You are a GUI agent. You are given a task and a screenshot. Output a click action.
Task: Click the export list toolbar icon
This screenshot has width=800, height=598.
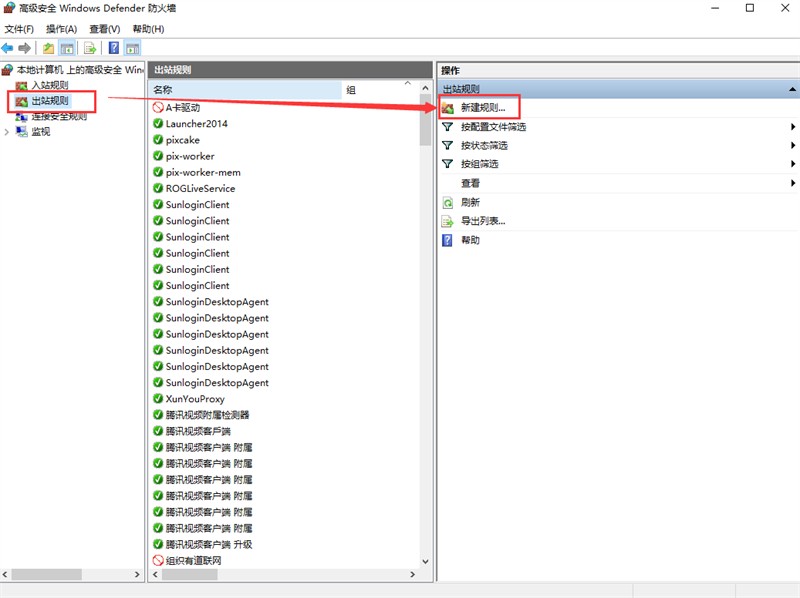[x=90, y=48]
